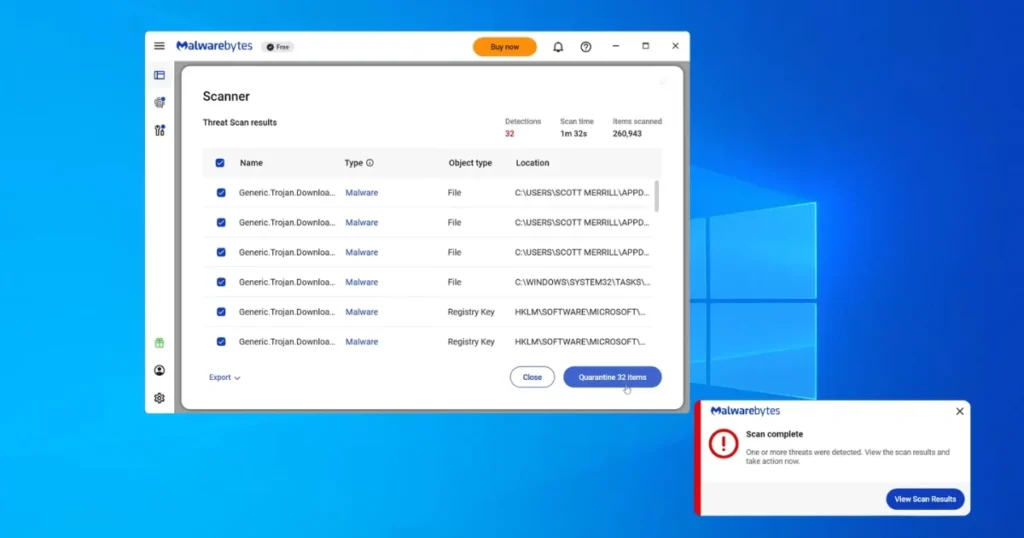
Task: Uncheck the third Generic.Trojan row checkbox
Action: 221,252
